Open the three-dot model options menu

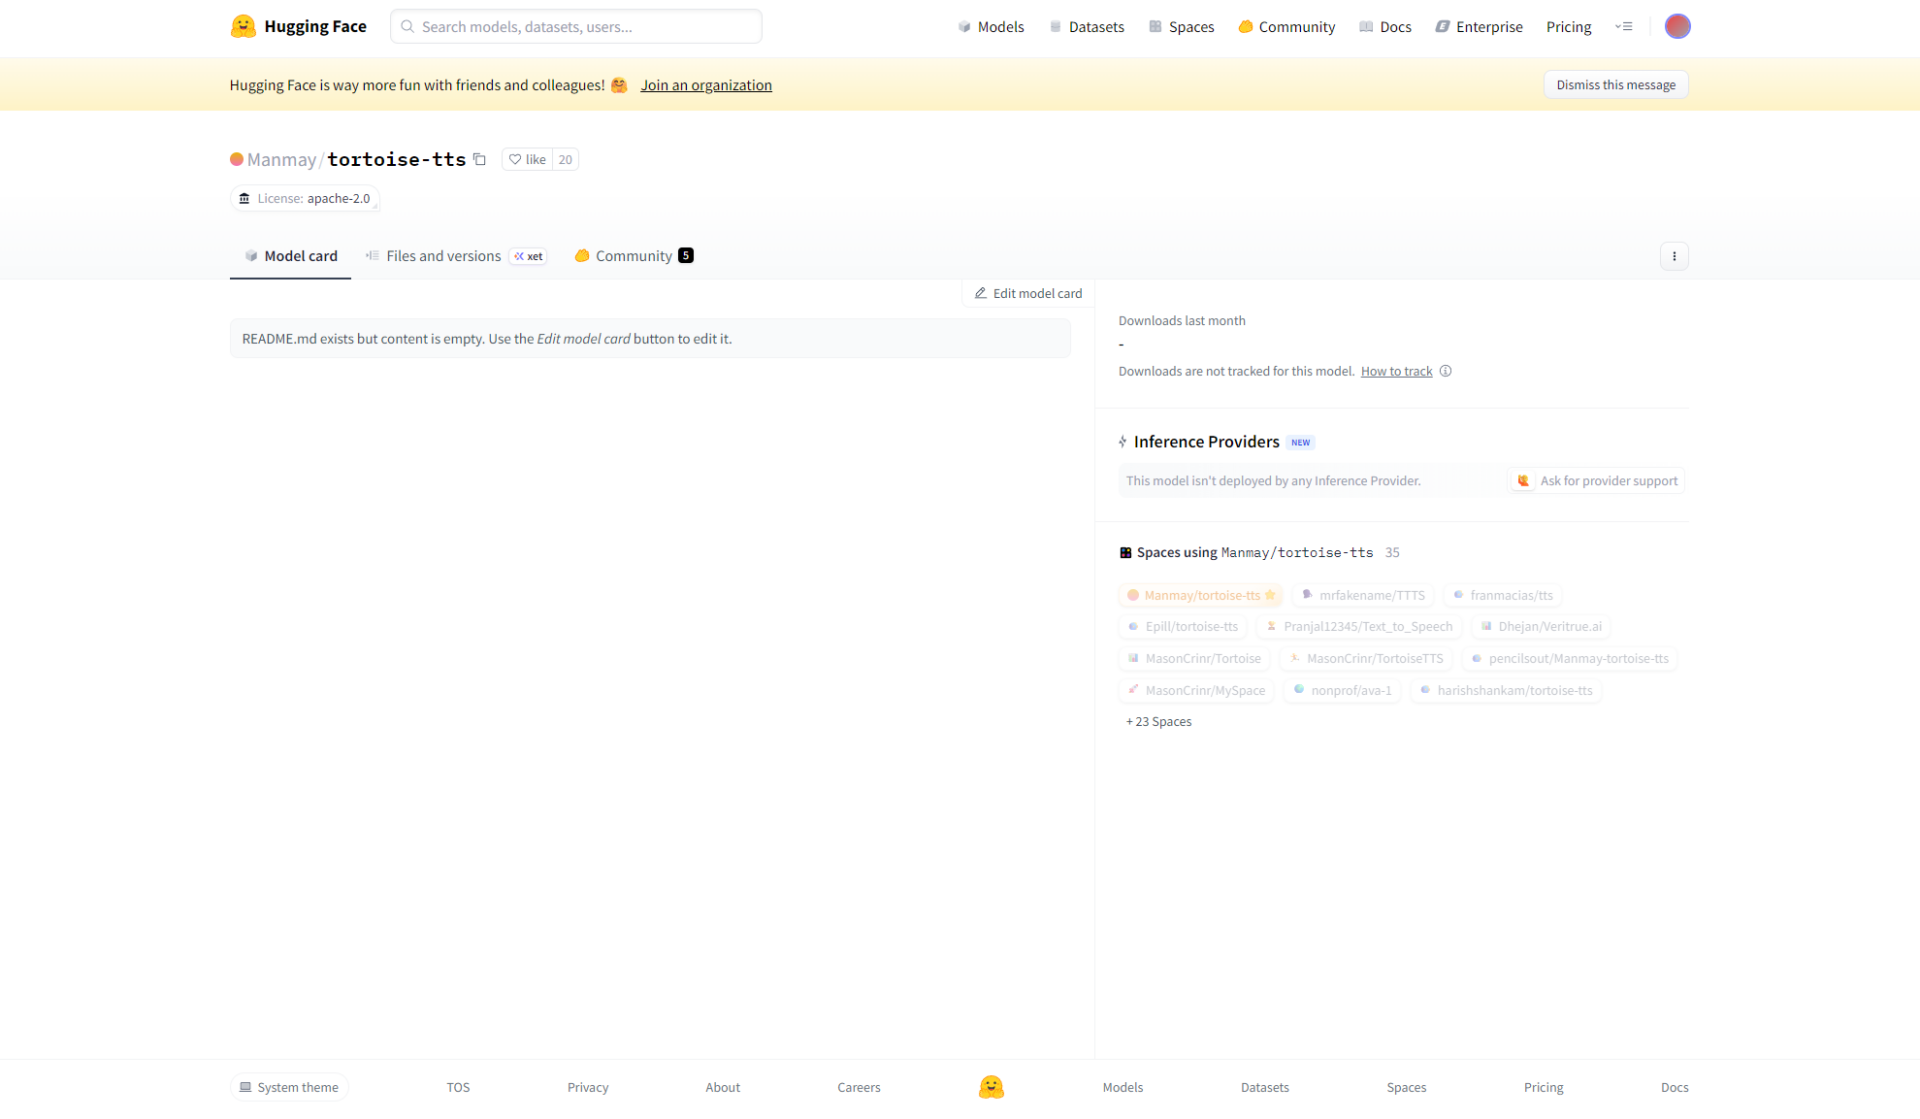point(1674,256)
